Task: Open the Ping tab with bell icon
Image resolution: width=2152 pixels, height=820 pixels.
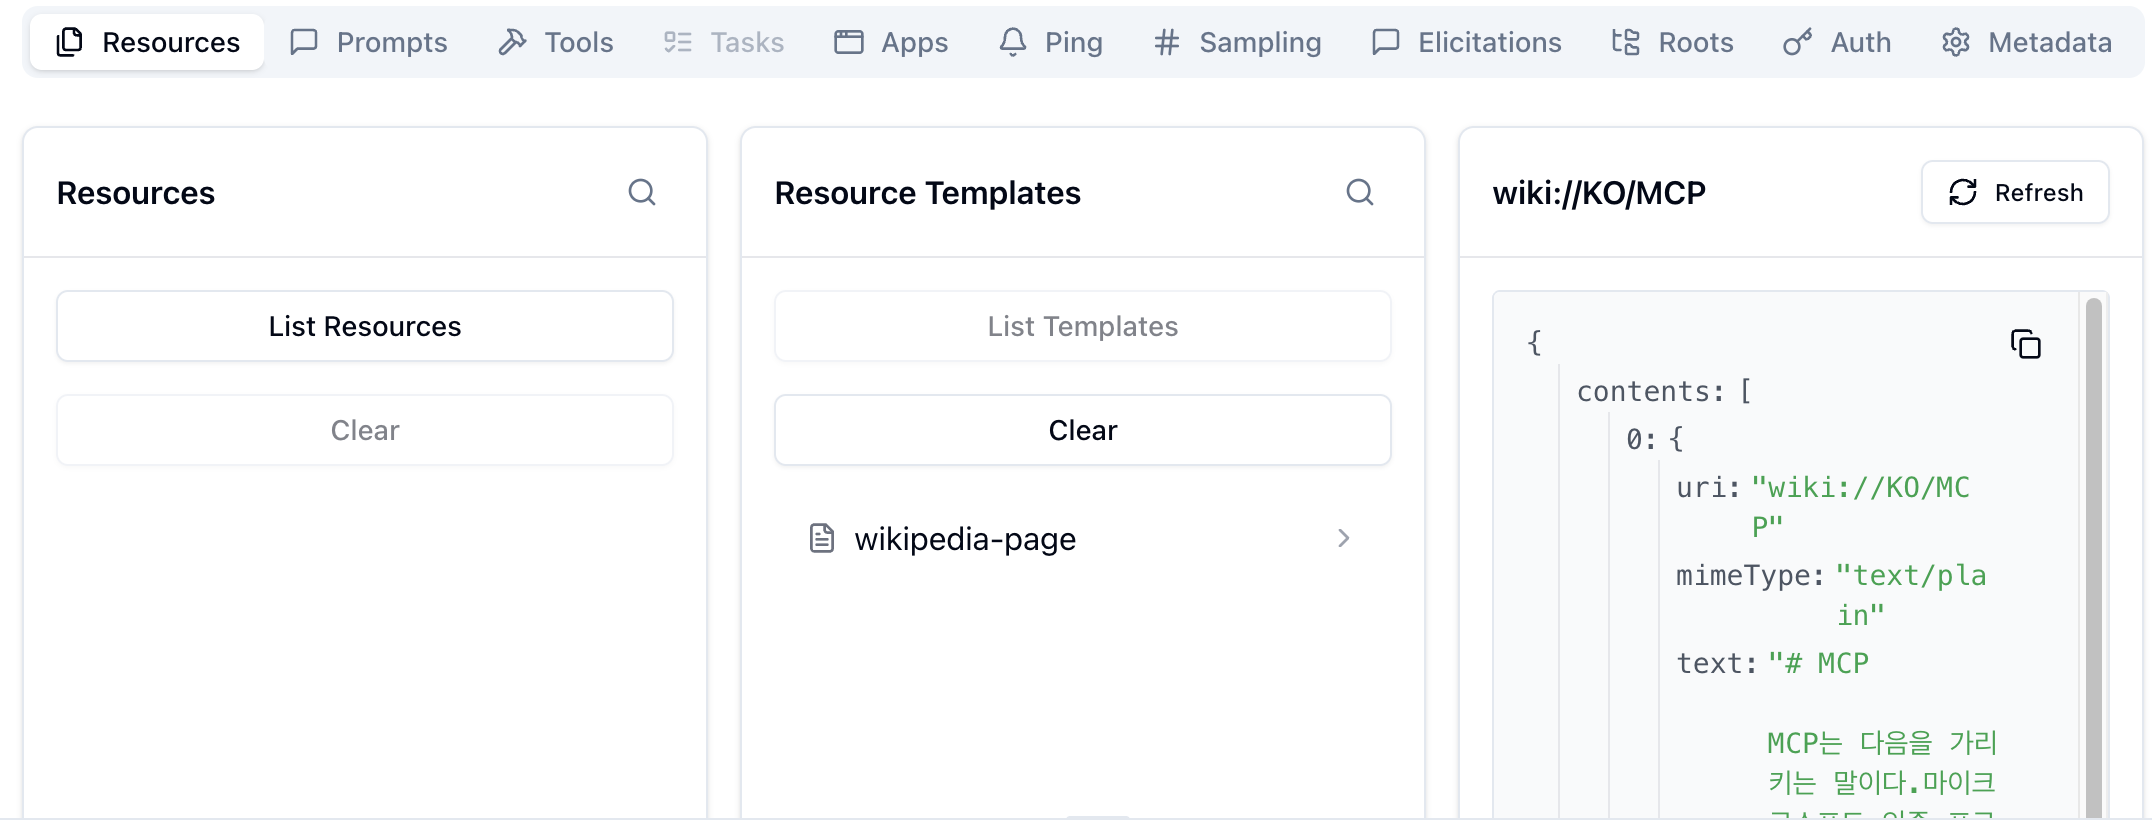Action: 1013,42
